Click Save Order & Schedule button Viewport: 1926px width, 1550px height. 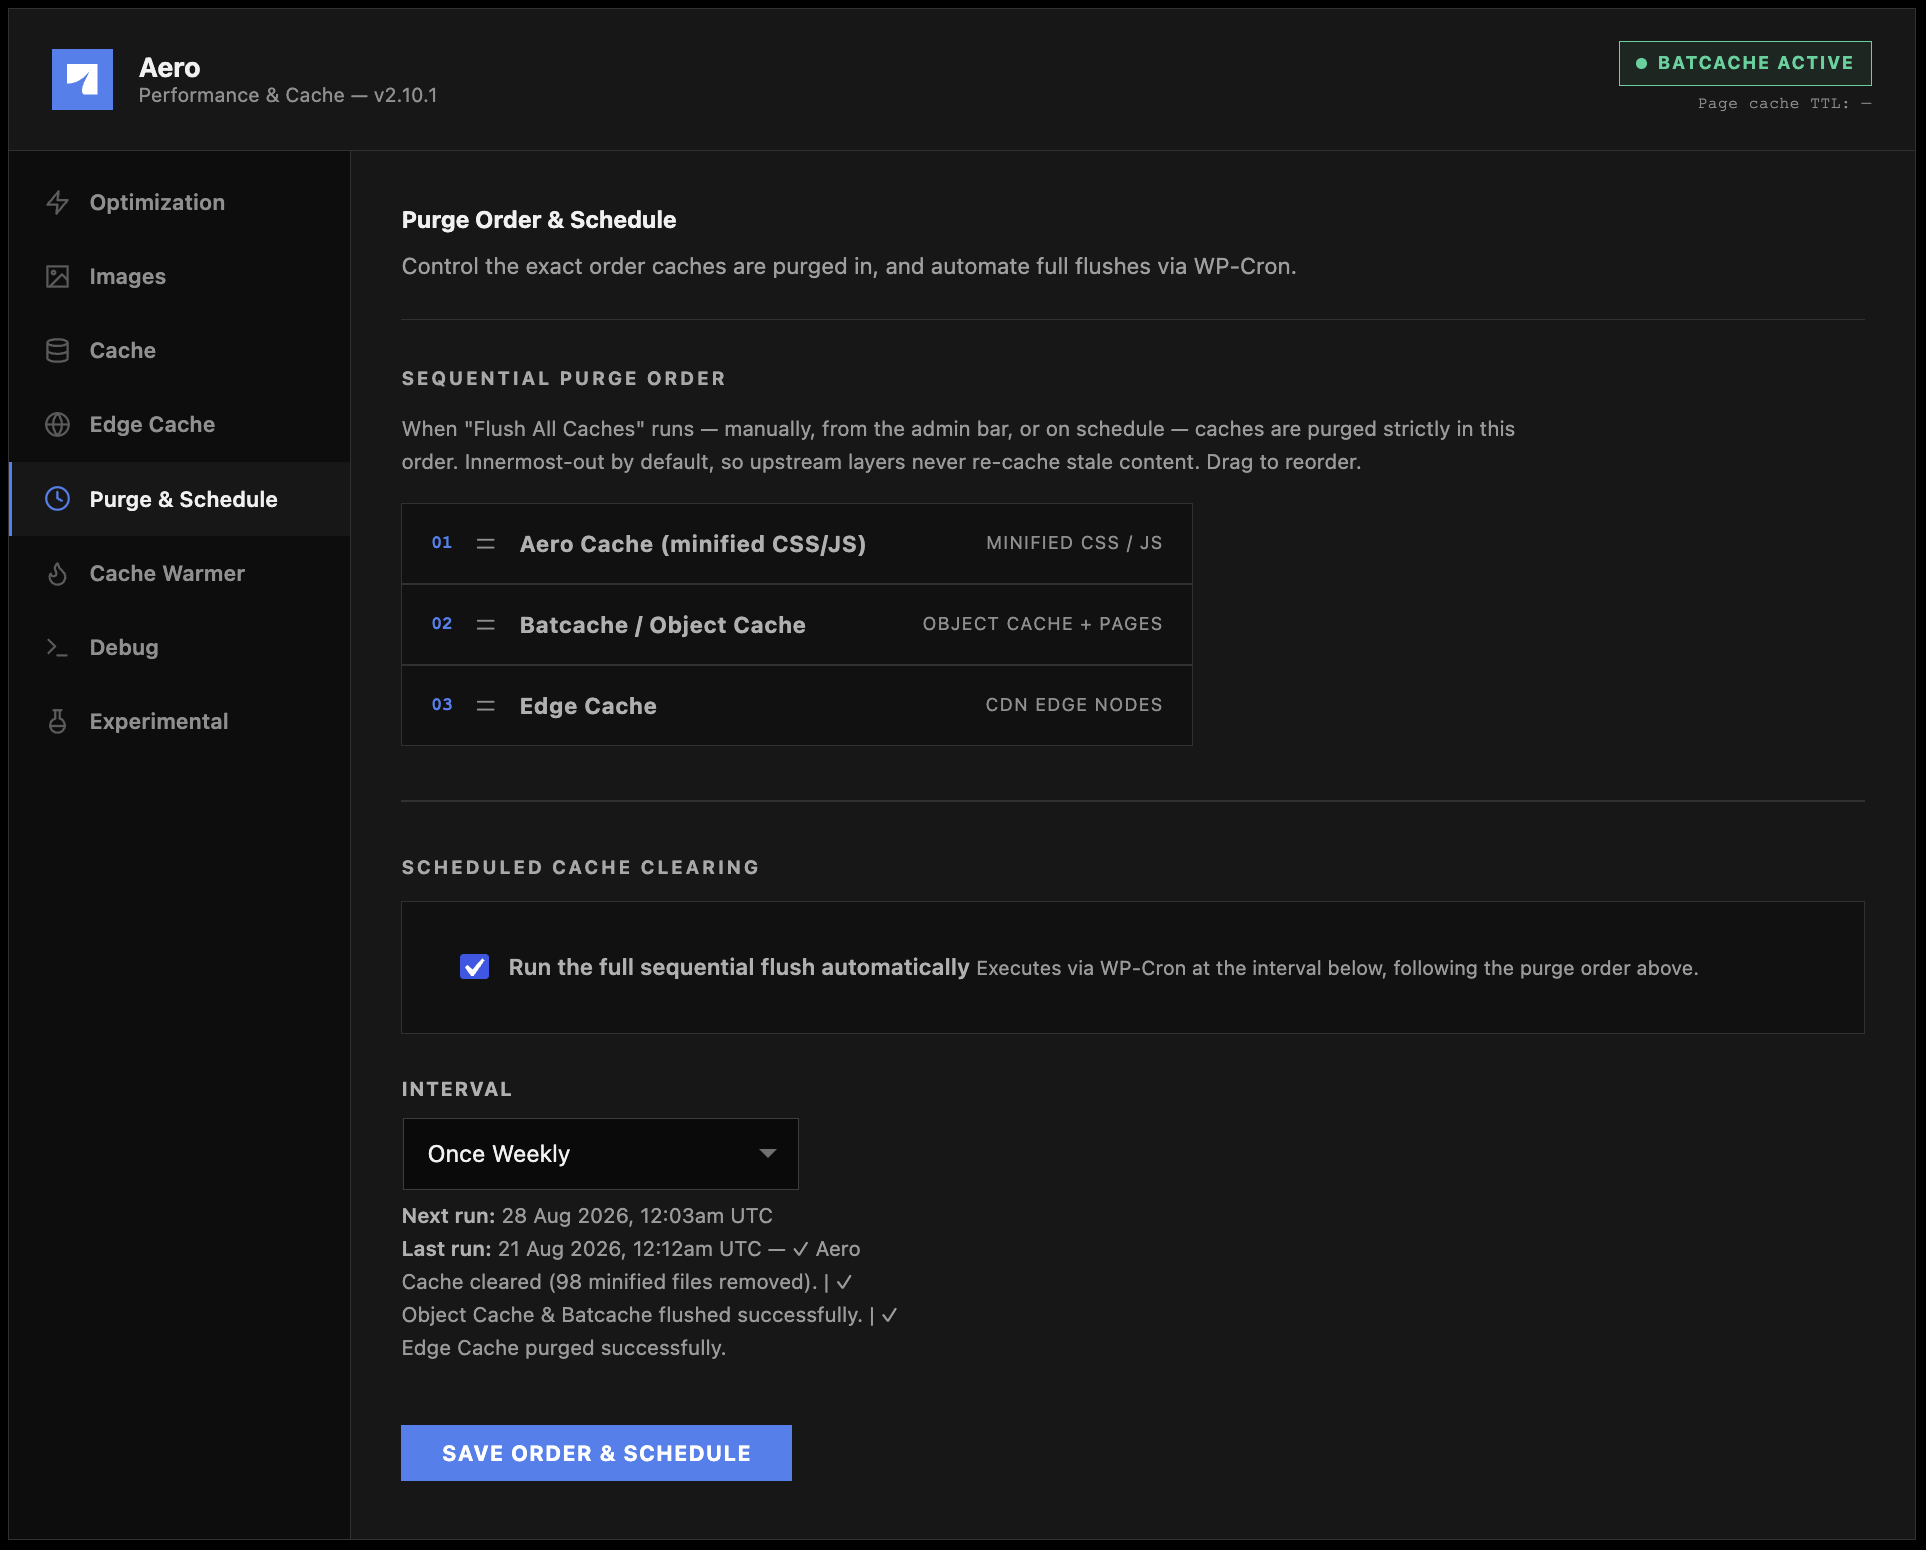pyautogui.click(x=596, y=1453)
